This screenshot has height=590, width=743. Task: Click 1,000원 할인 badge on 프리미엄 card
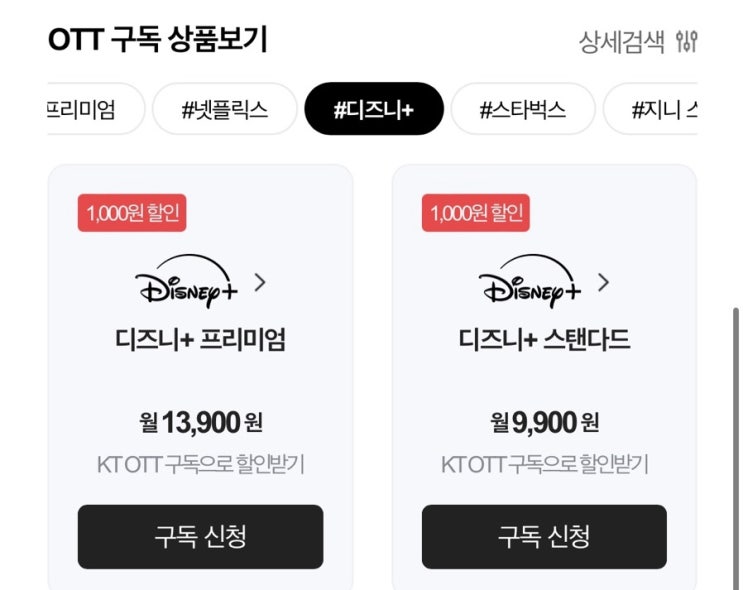click(x=132, y=213)
